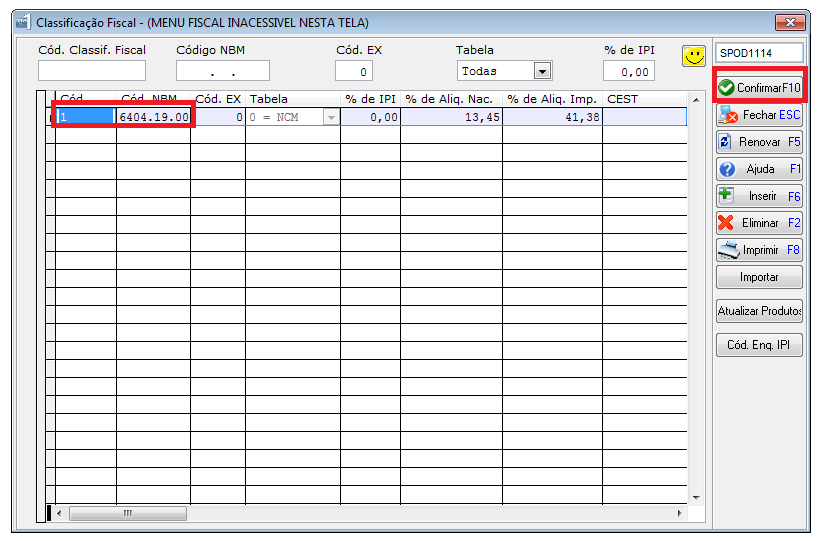Click the % de Aliq. Nac. value 13,45

point(451,117)
